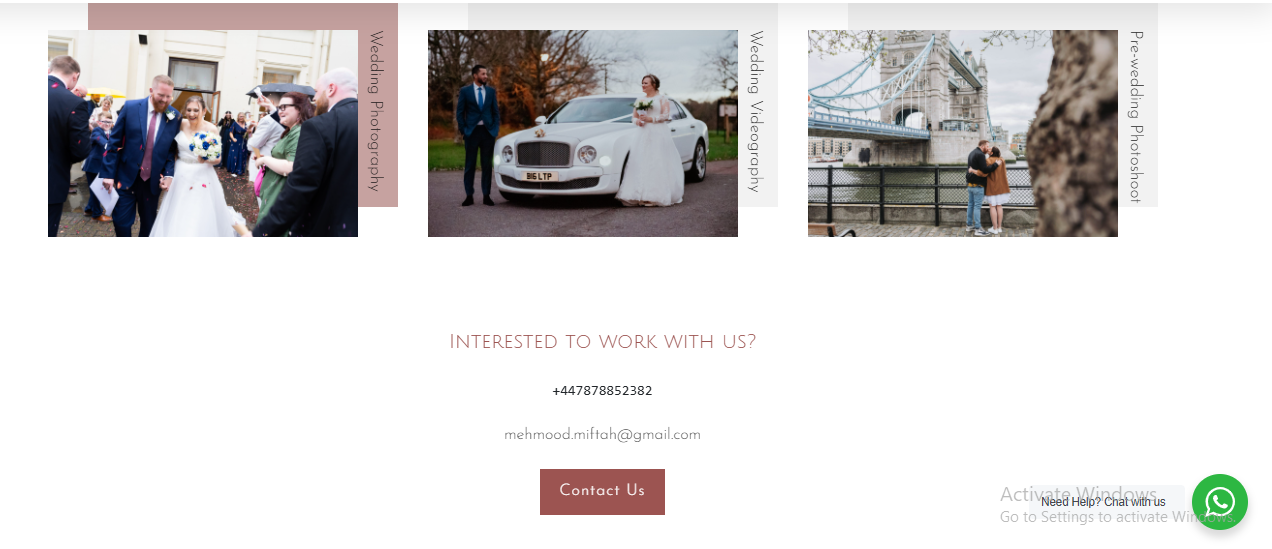
Task: Click the Activate Windows watermark text
Action: pyautogui.click(x=1078, y=494)
